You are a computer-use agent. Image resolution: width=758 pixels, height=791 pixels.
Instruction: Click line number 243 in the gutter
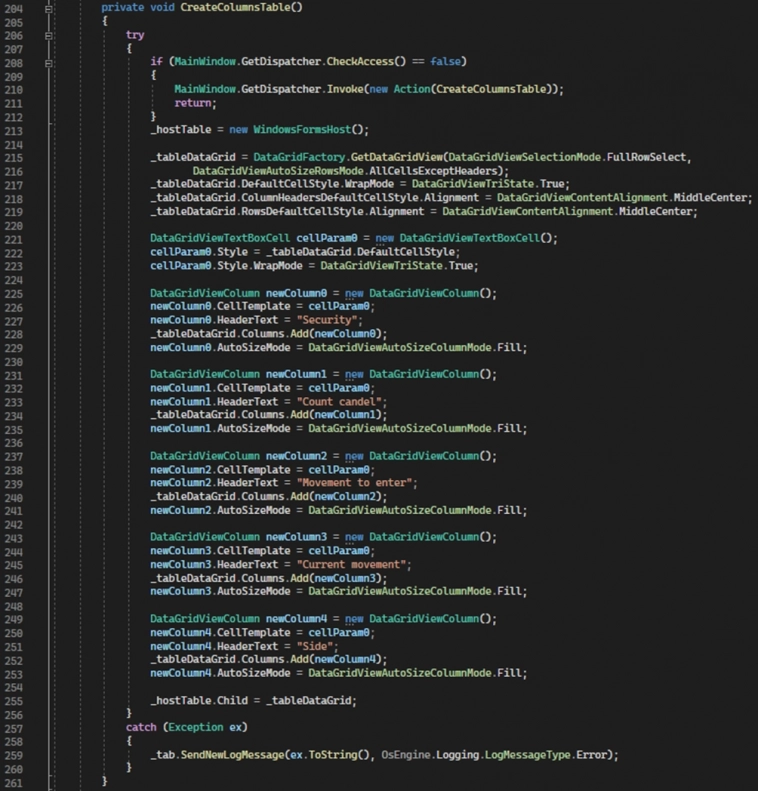(14, 539)
